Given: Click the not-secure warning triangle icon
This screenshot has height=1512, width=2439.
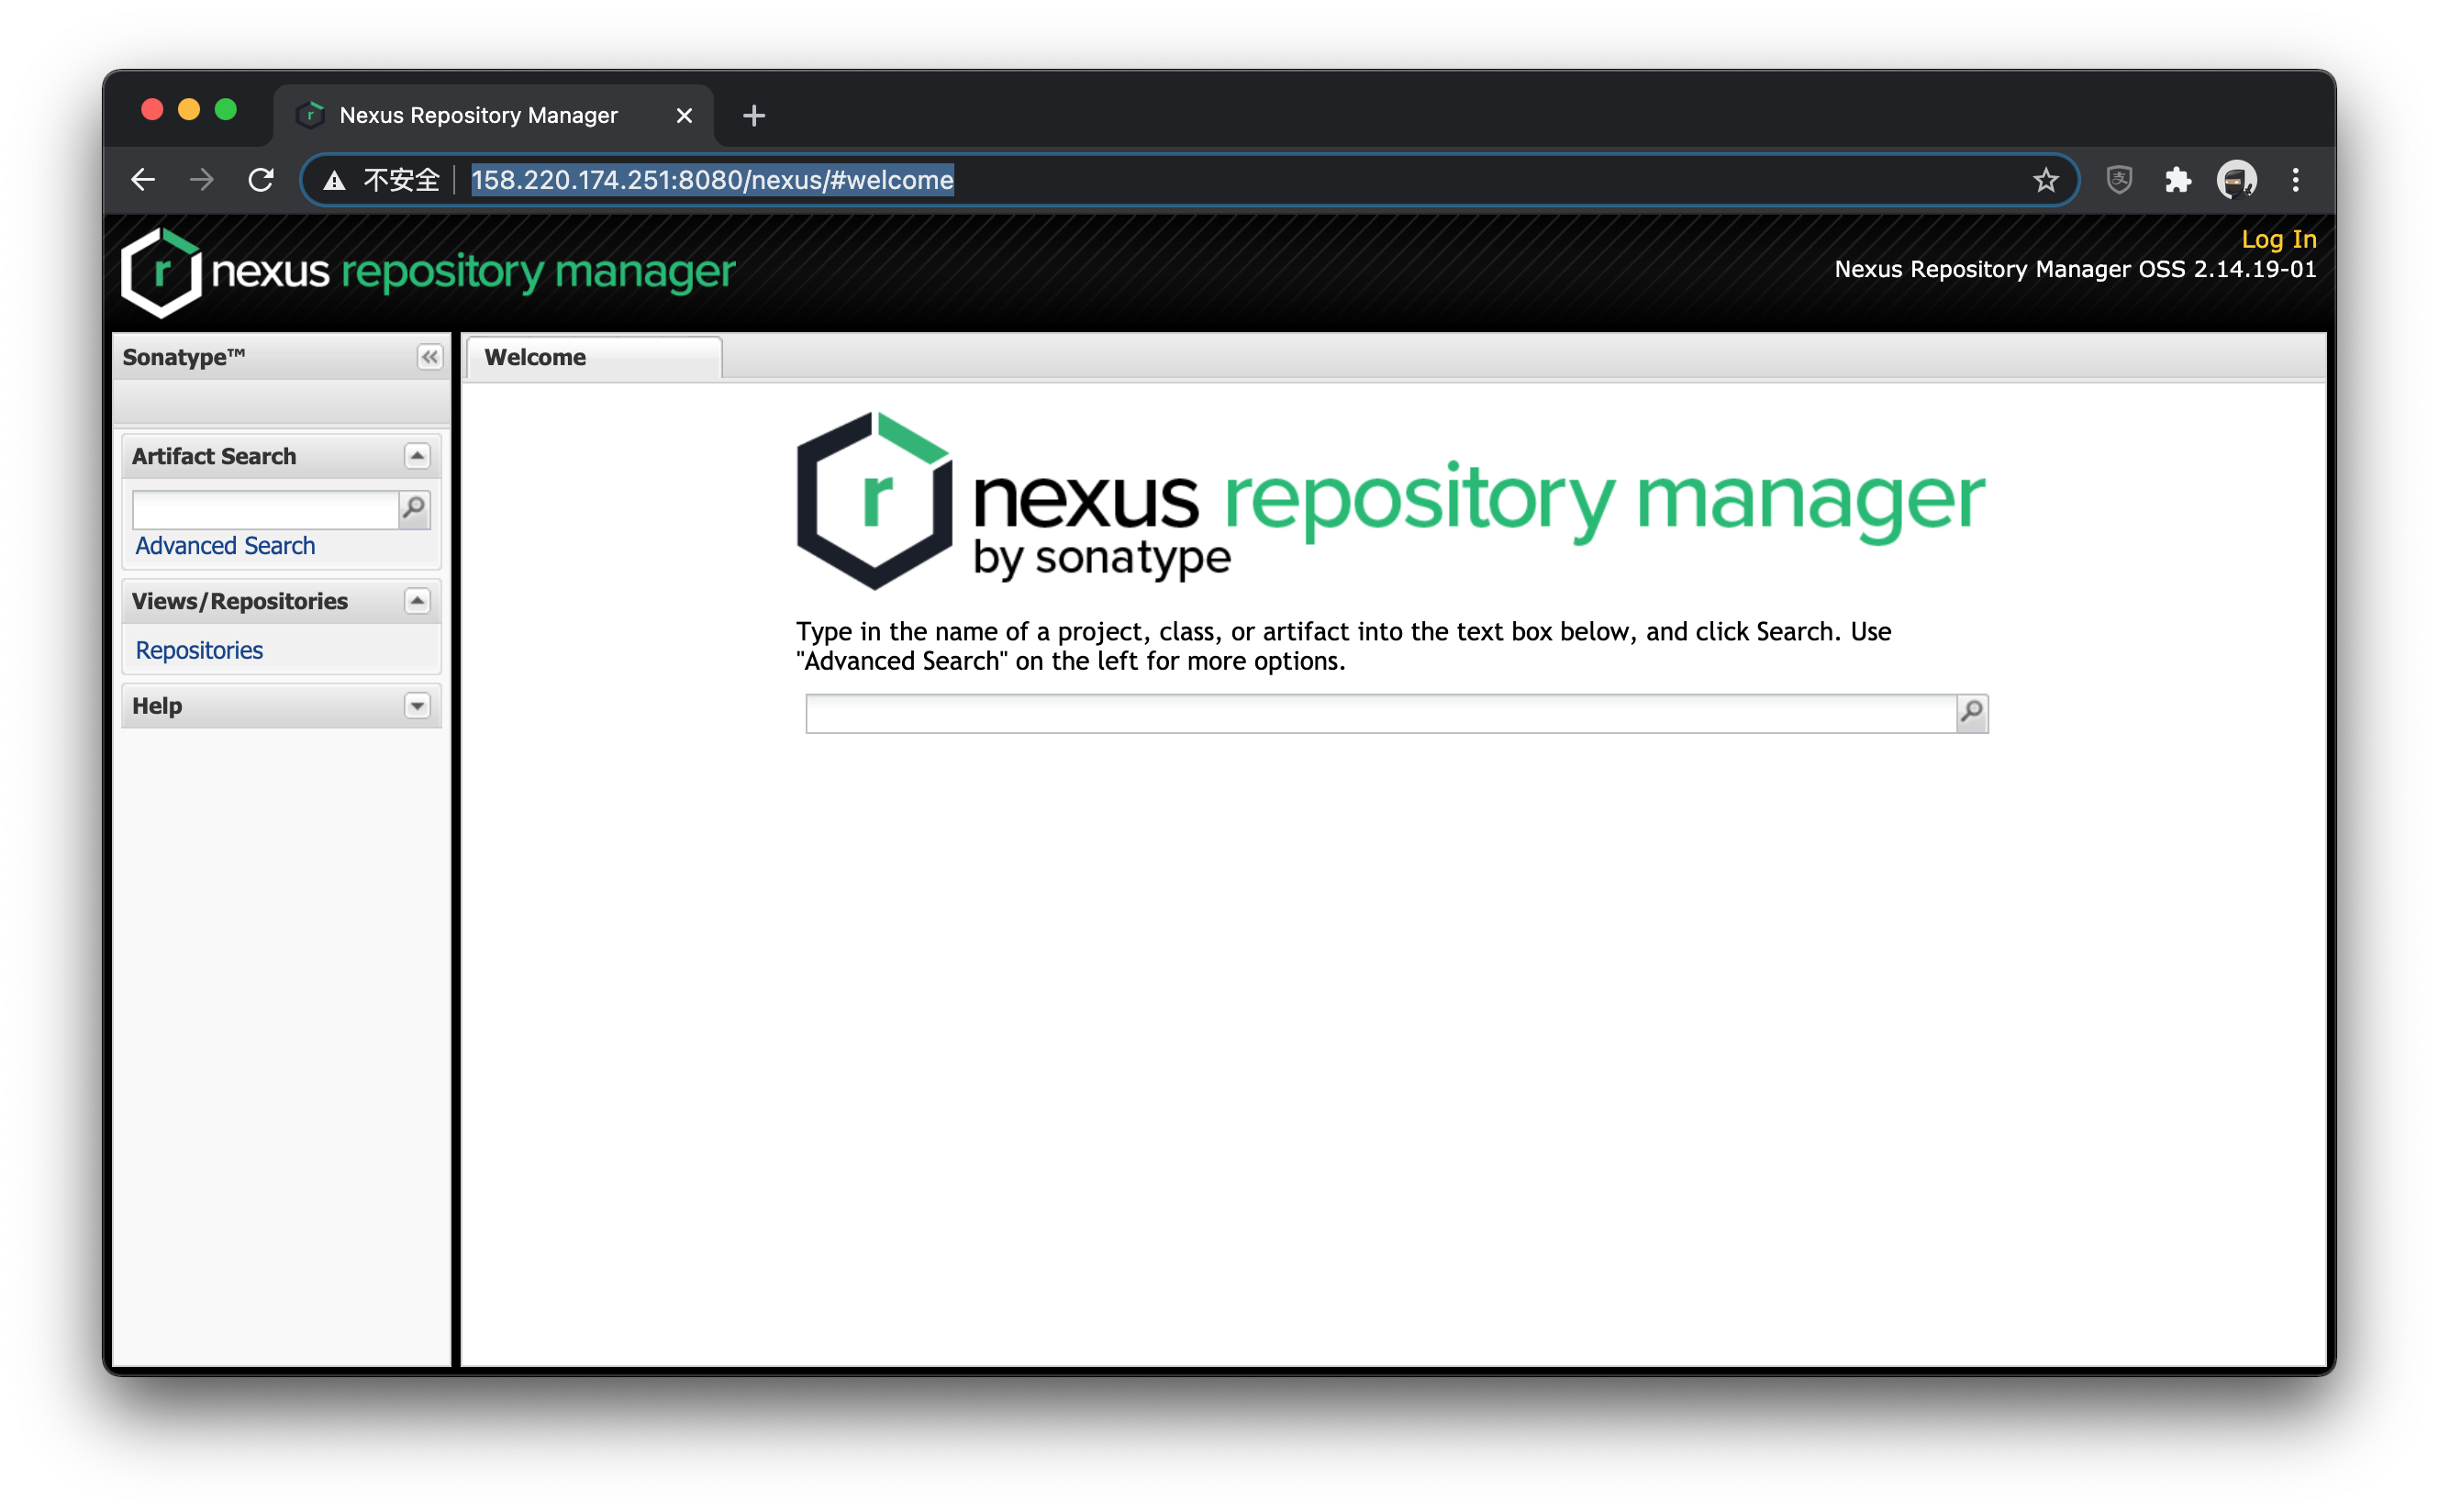Looking at the screenshot, I should coord(334,181).
